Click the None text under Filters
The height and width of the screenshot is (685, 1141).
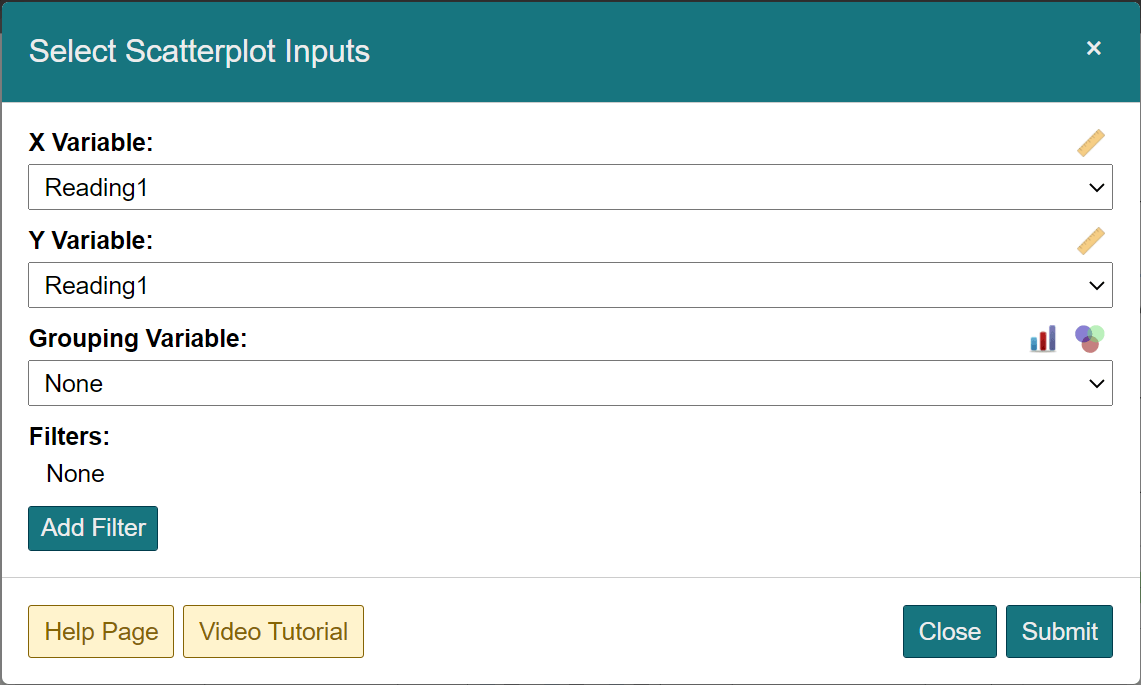click(x=75, y=474)
